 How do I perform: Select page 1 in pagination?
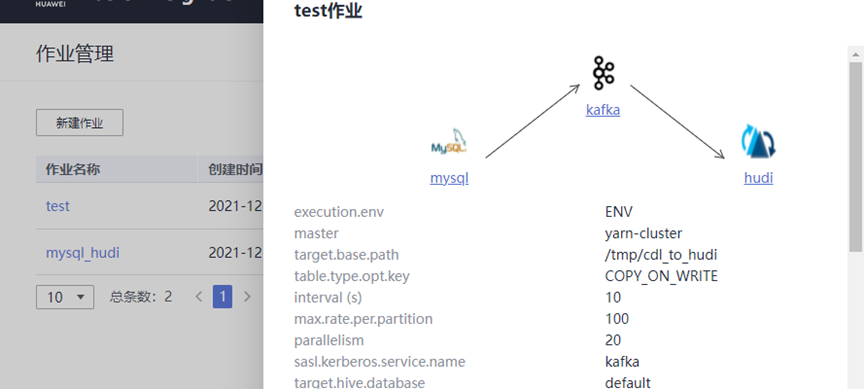click(x=222, y=297)
